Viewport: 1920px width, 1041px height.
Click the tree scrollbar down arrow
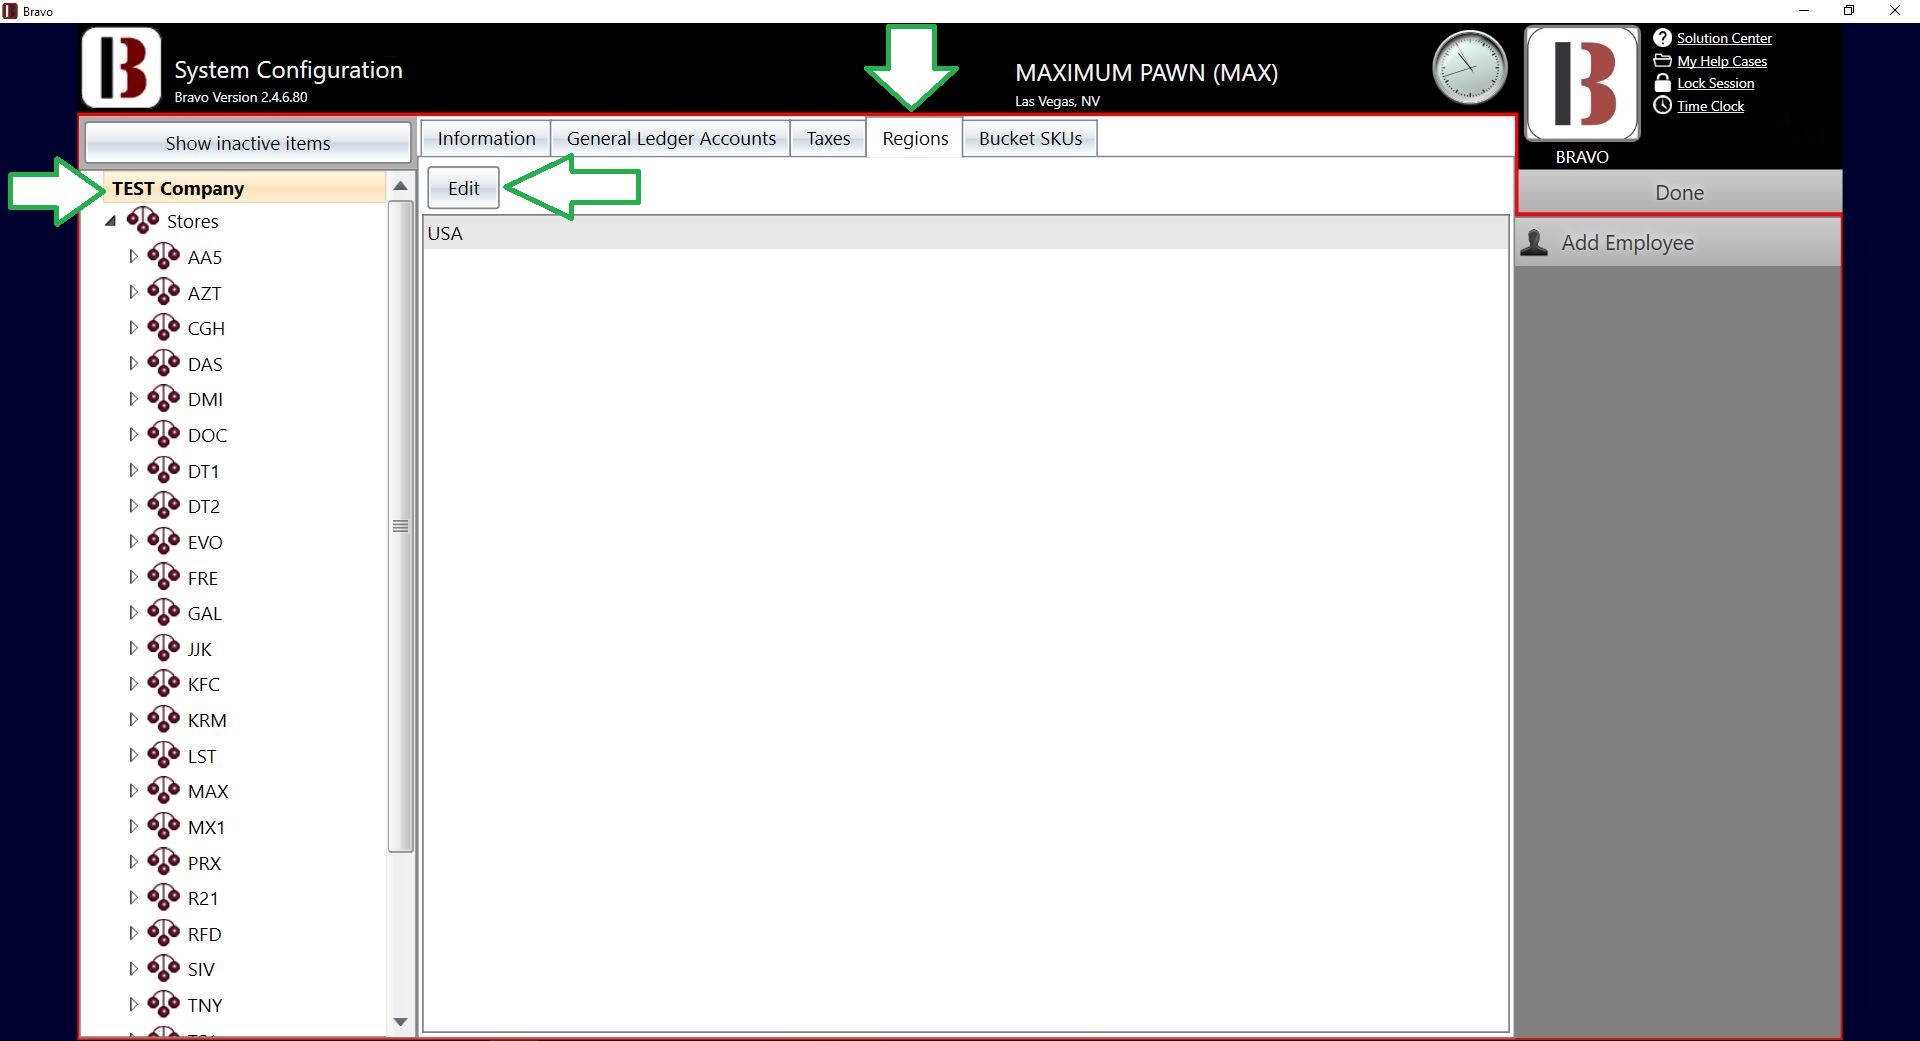click(400, 1022)
